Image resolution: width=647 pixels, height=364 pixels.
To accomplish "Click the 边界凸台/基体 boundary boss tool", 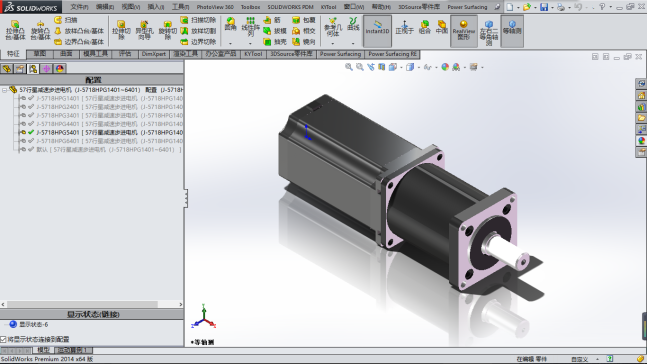I will [79, 42].
